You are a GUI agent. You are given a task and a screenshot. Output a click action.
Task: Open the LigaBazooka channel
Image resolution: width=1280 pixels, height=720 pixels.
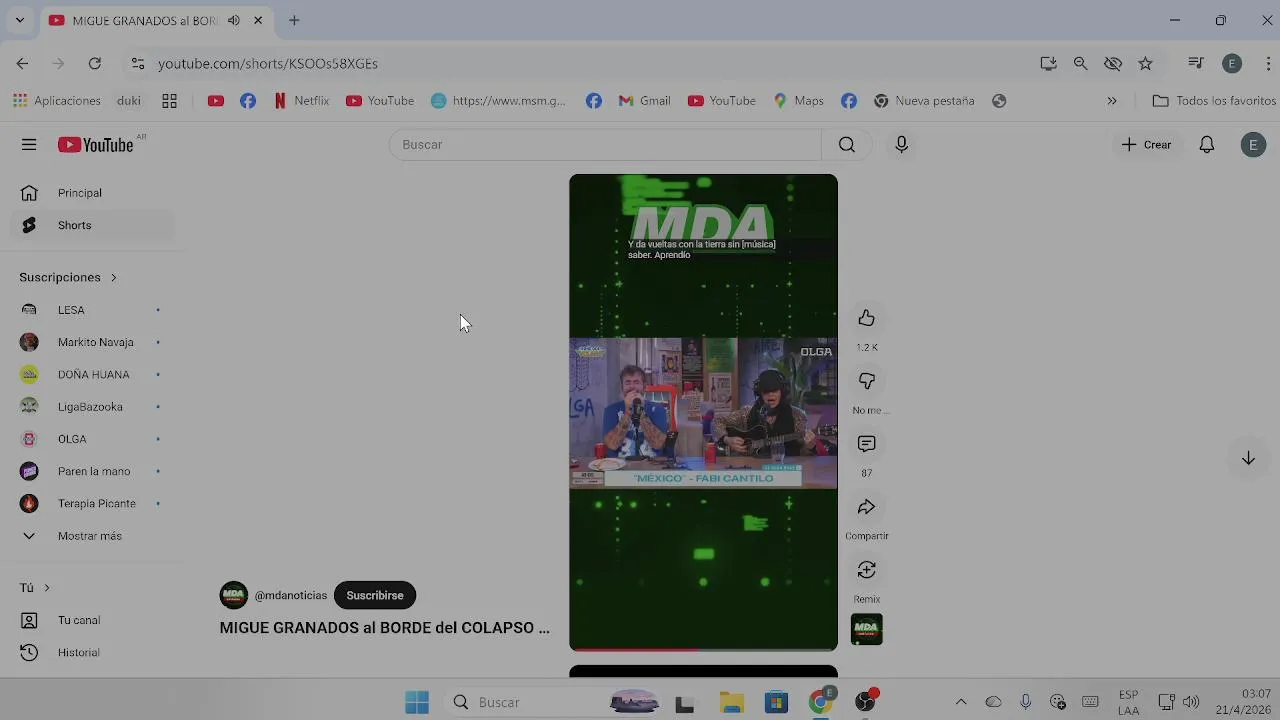pyautogui.click(x=92, y=407)
